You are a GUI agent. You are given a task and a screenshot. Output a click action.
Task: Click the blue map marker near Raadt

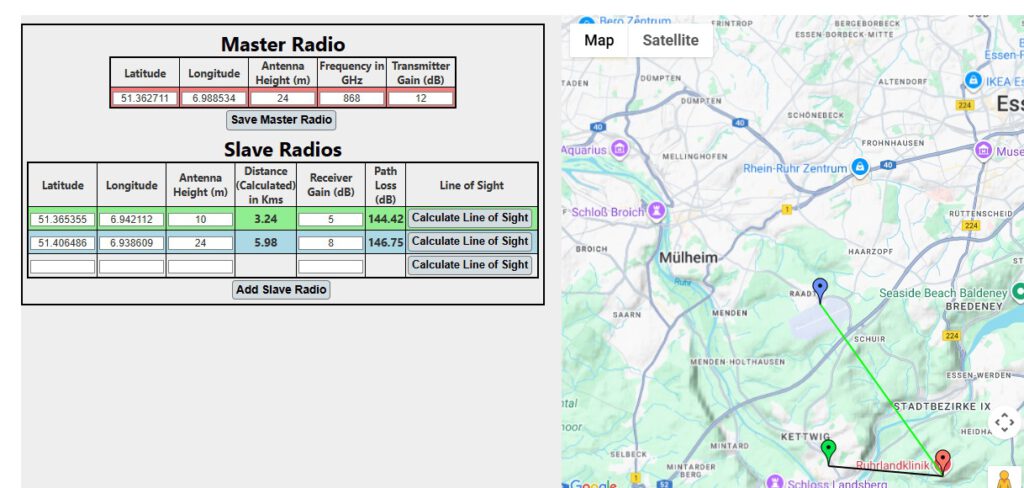coord(820,290)
